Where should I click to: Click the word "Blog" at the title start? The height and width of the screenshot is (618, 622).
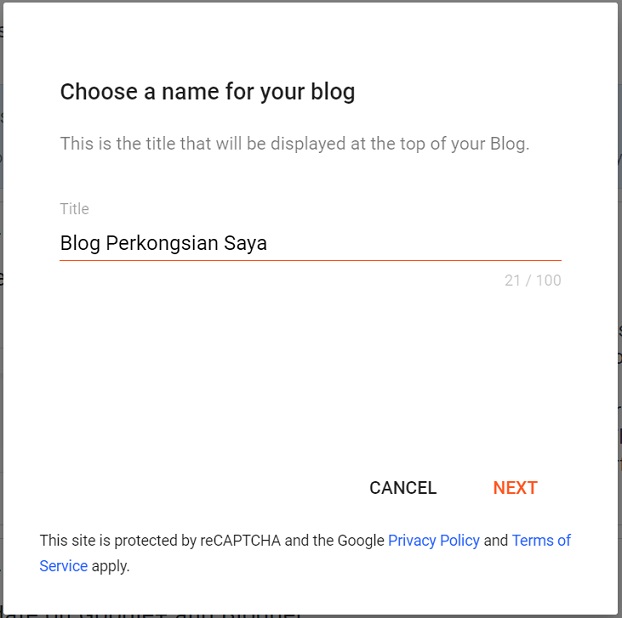click(80, 243)
